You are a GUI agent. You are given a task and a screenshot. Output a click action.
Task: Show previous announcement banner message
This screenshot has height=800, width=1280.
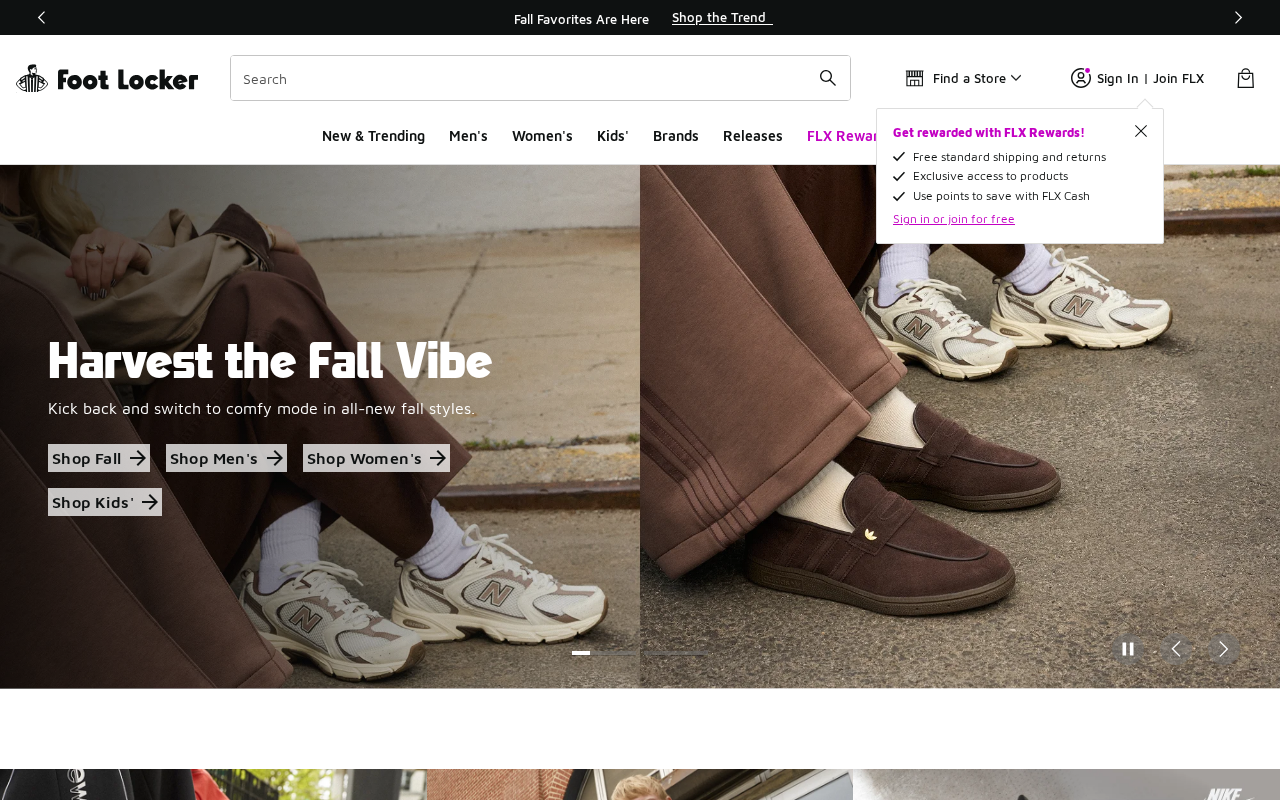tap(41, 17)
